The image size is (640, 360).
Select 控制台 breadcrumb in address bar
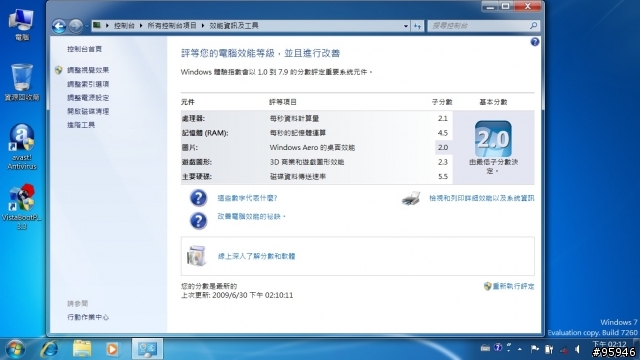point(124,26)
